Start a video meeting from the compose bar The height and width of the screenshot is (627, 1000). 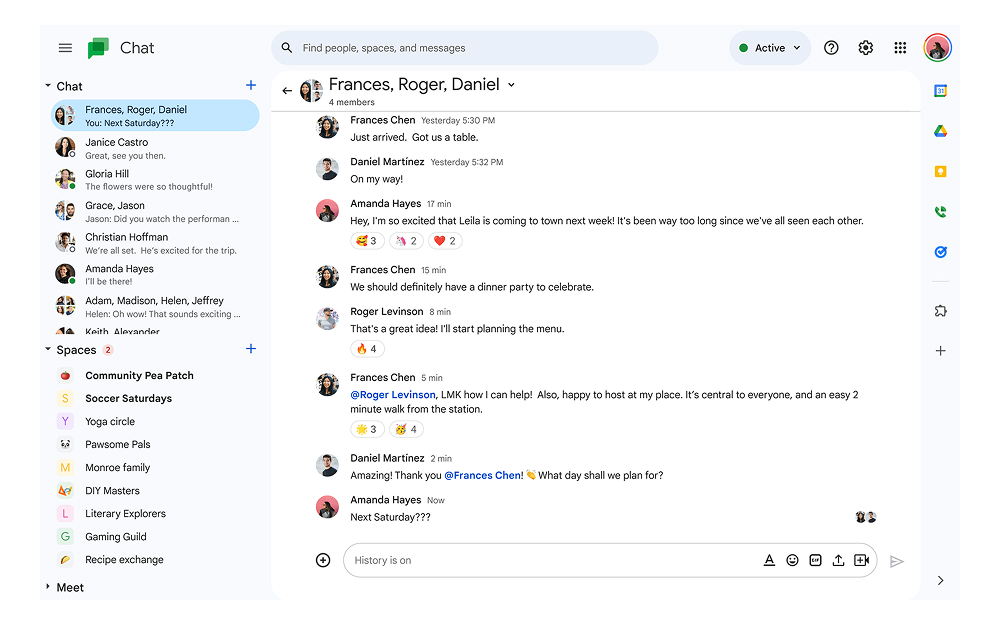(861, 560)
